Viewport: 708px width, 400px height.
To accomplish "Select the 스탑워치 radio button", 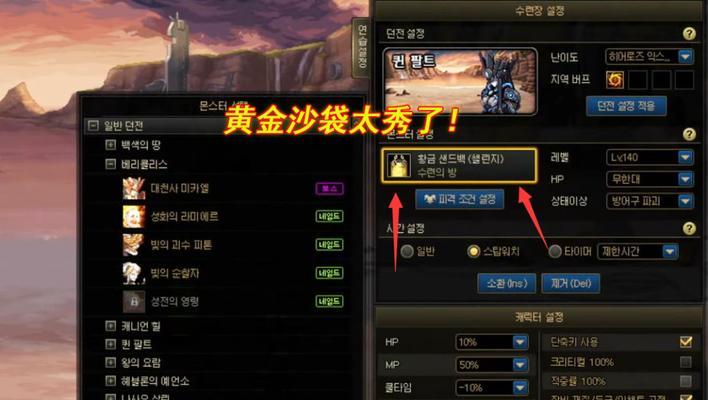I will [473, 251].
